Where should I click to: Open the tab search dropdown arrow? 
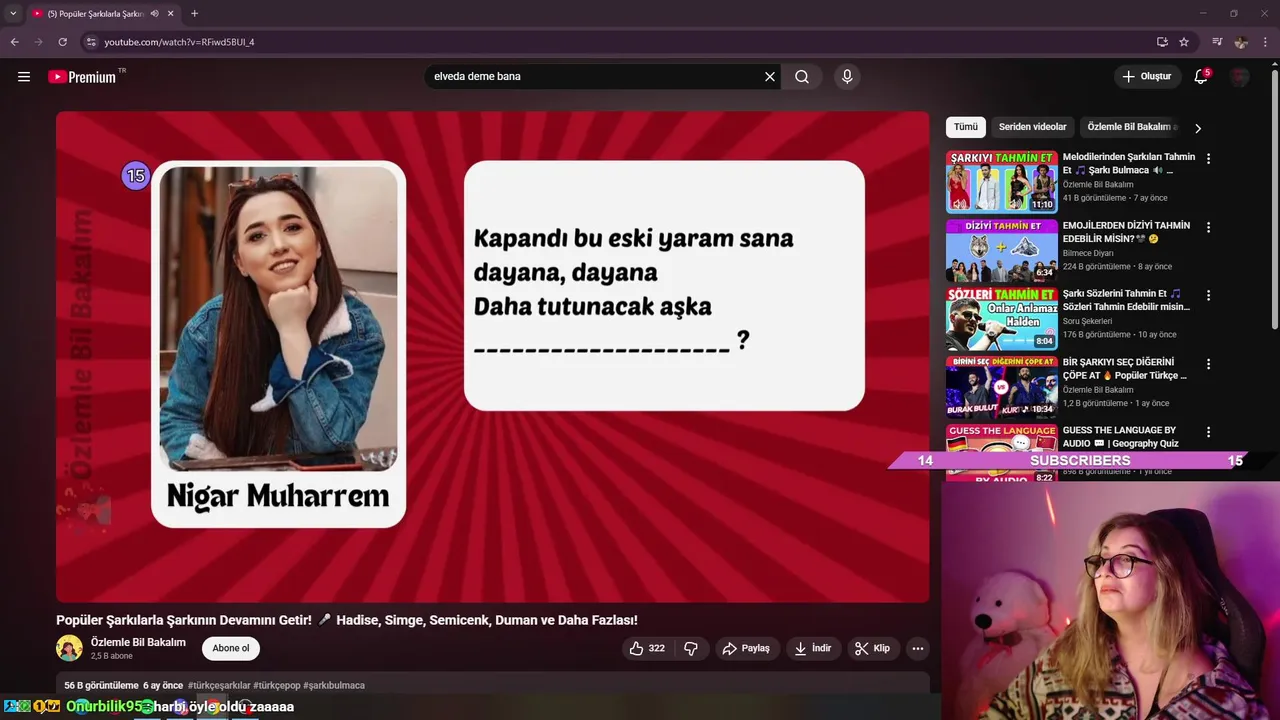[13, 13]
